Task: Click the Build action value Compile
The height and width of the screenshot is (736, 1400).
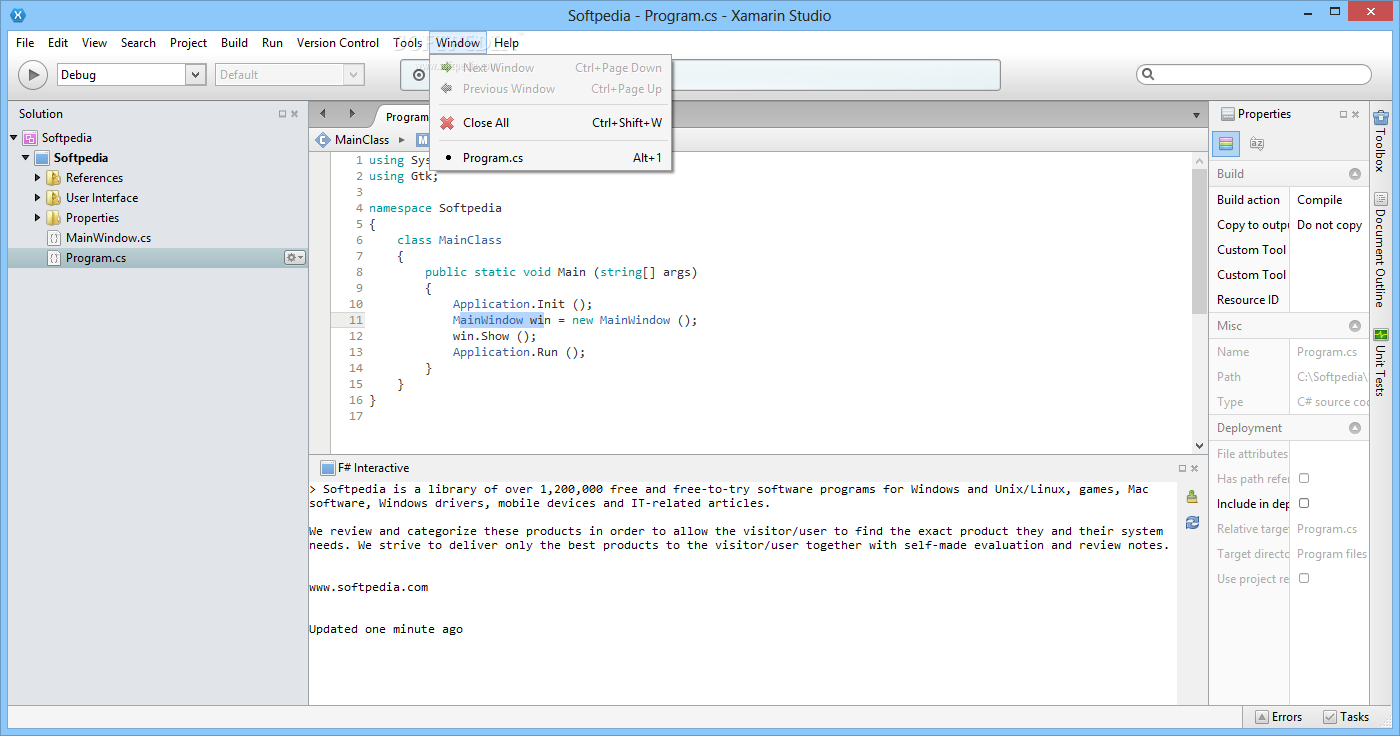Action: click(x=1319, y=200)
